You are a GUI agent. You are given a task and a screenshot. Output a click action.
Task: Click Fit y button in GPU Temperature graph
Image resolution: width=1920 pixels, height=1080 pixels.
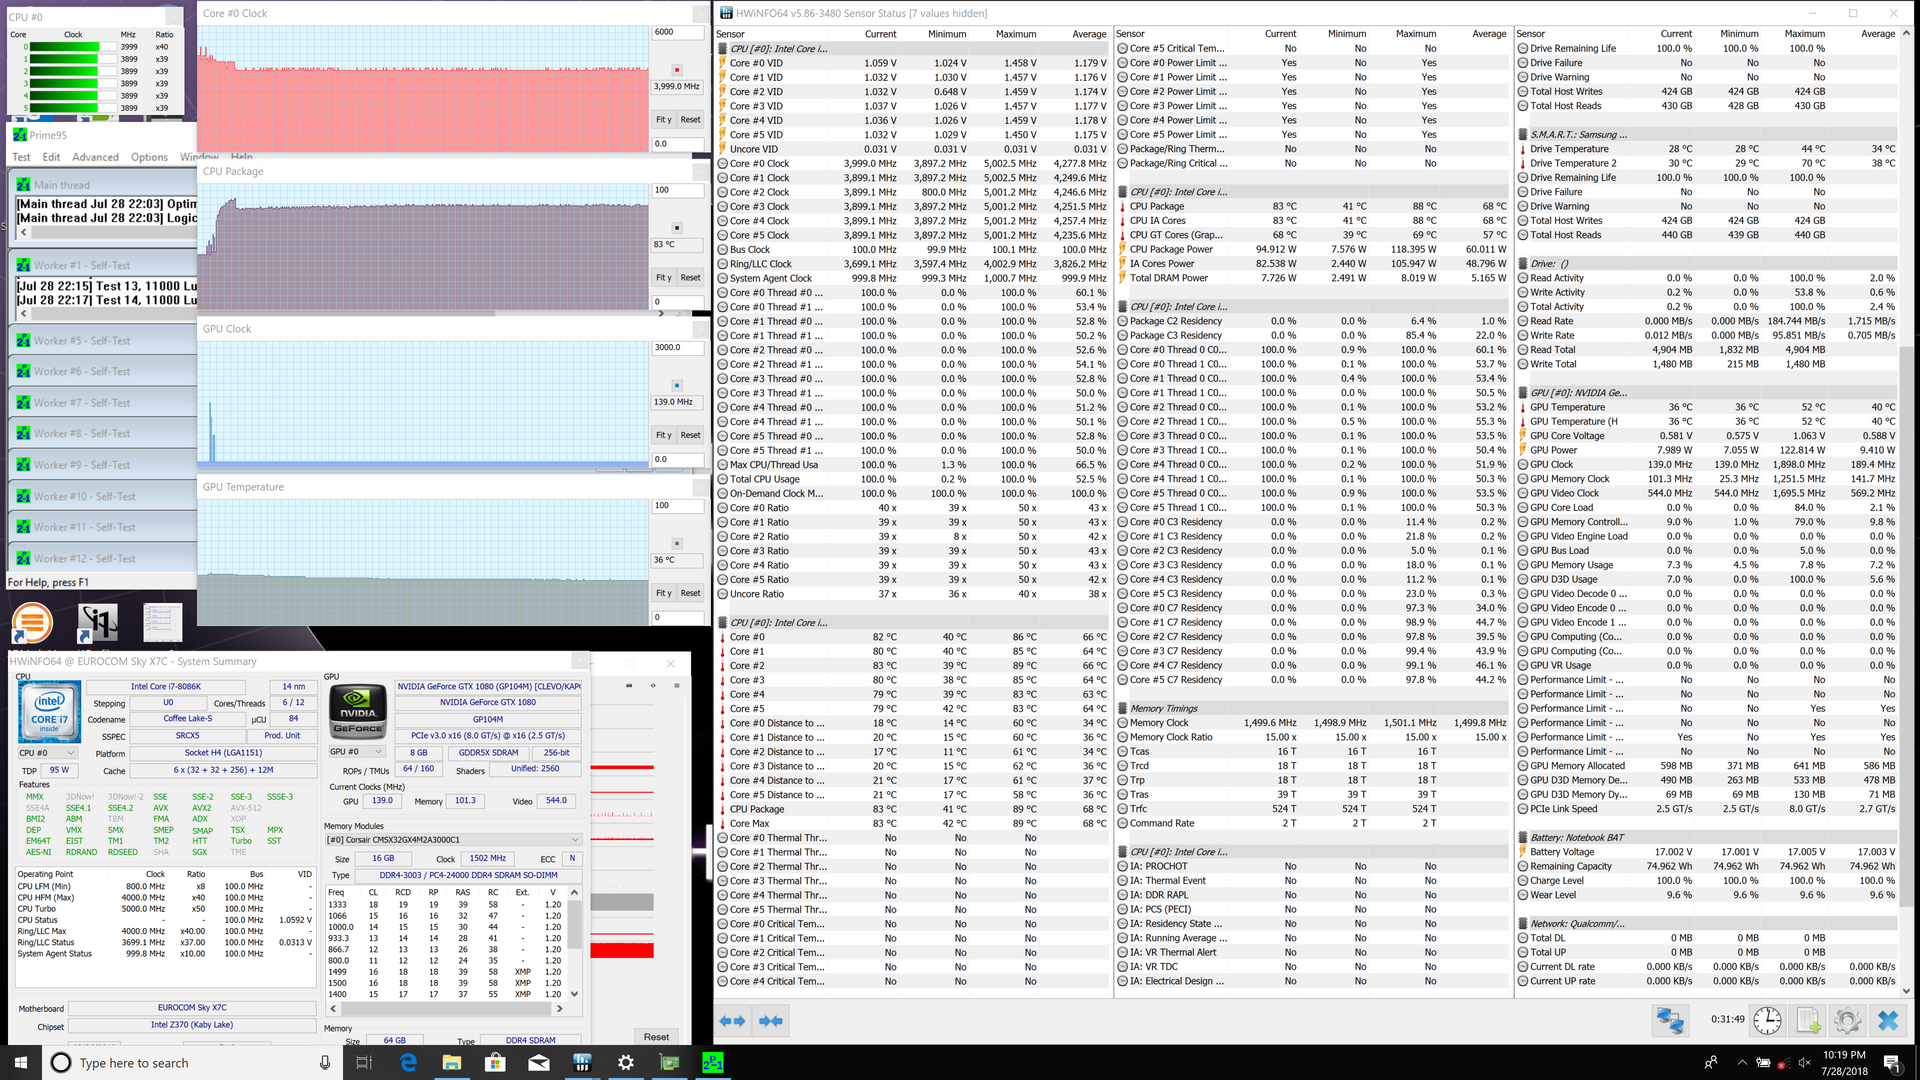click(663, 594)
